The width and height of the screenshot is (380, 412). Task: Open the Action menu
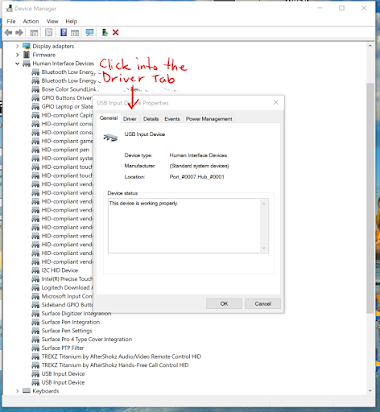pos(31,21)
